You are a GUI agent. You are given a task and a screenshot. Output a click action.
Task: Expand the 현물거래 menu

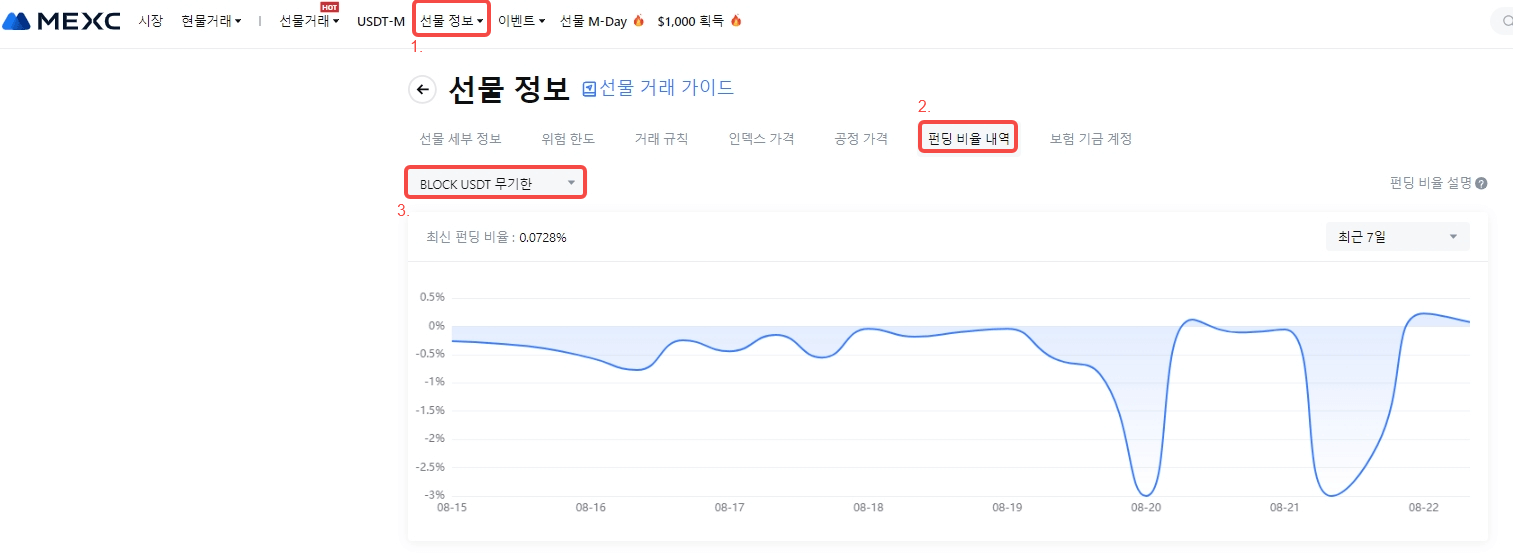pos(211,21)
